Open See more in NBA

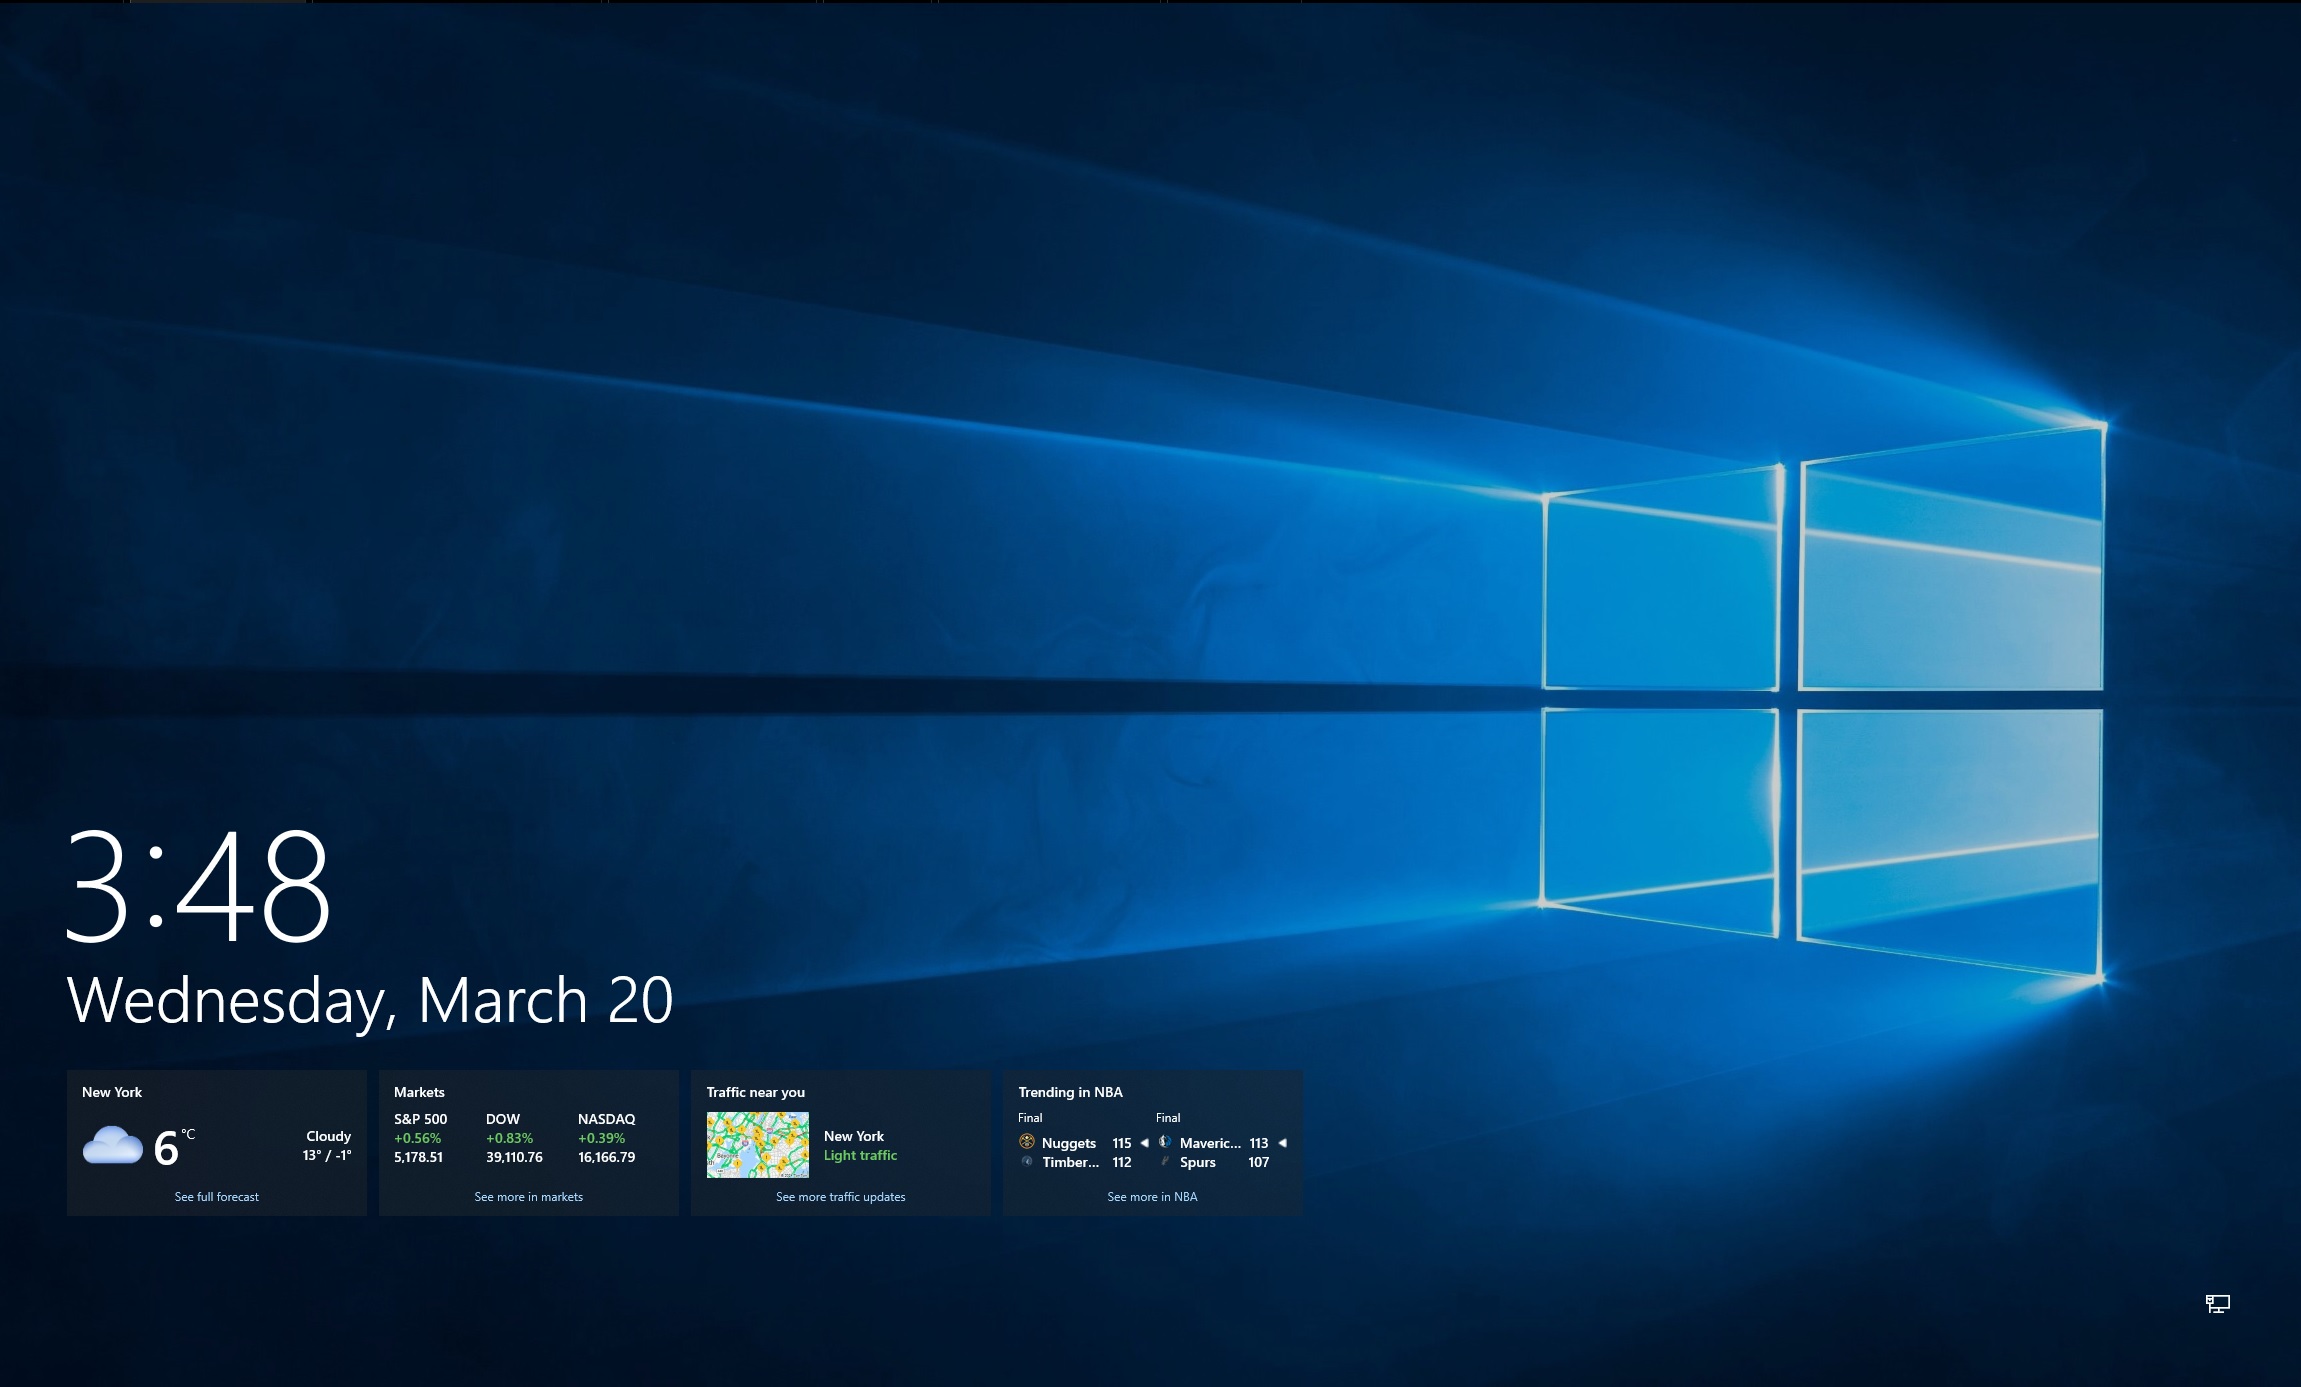tap(1152, 1196)
